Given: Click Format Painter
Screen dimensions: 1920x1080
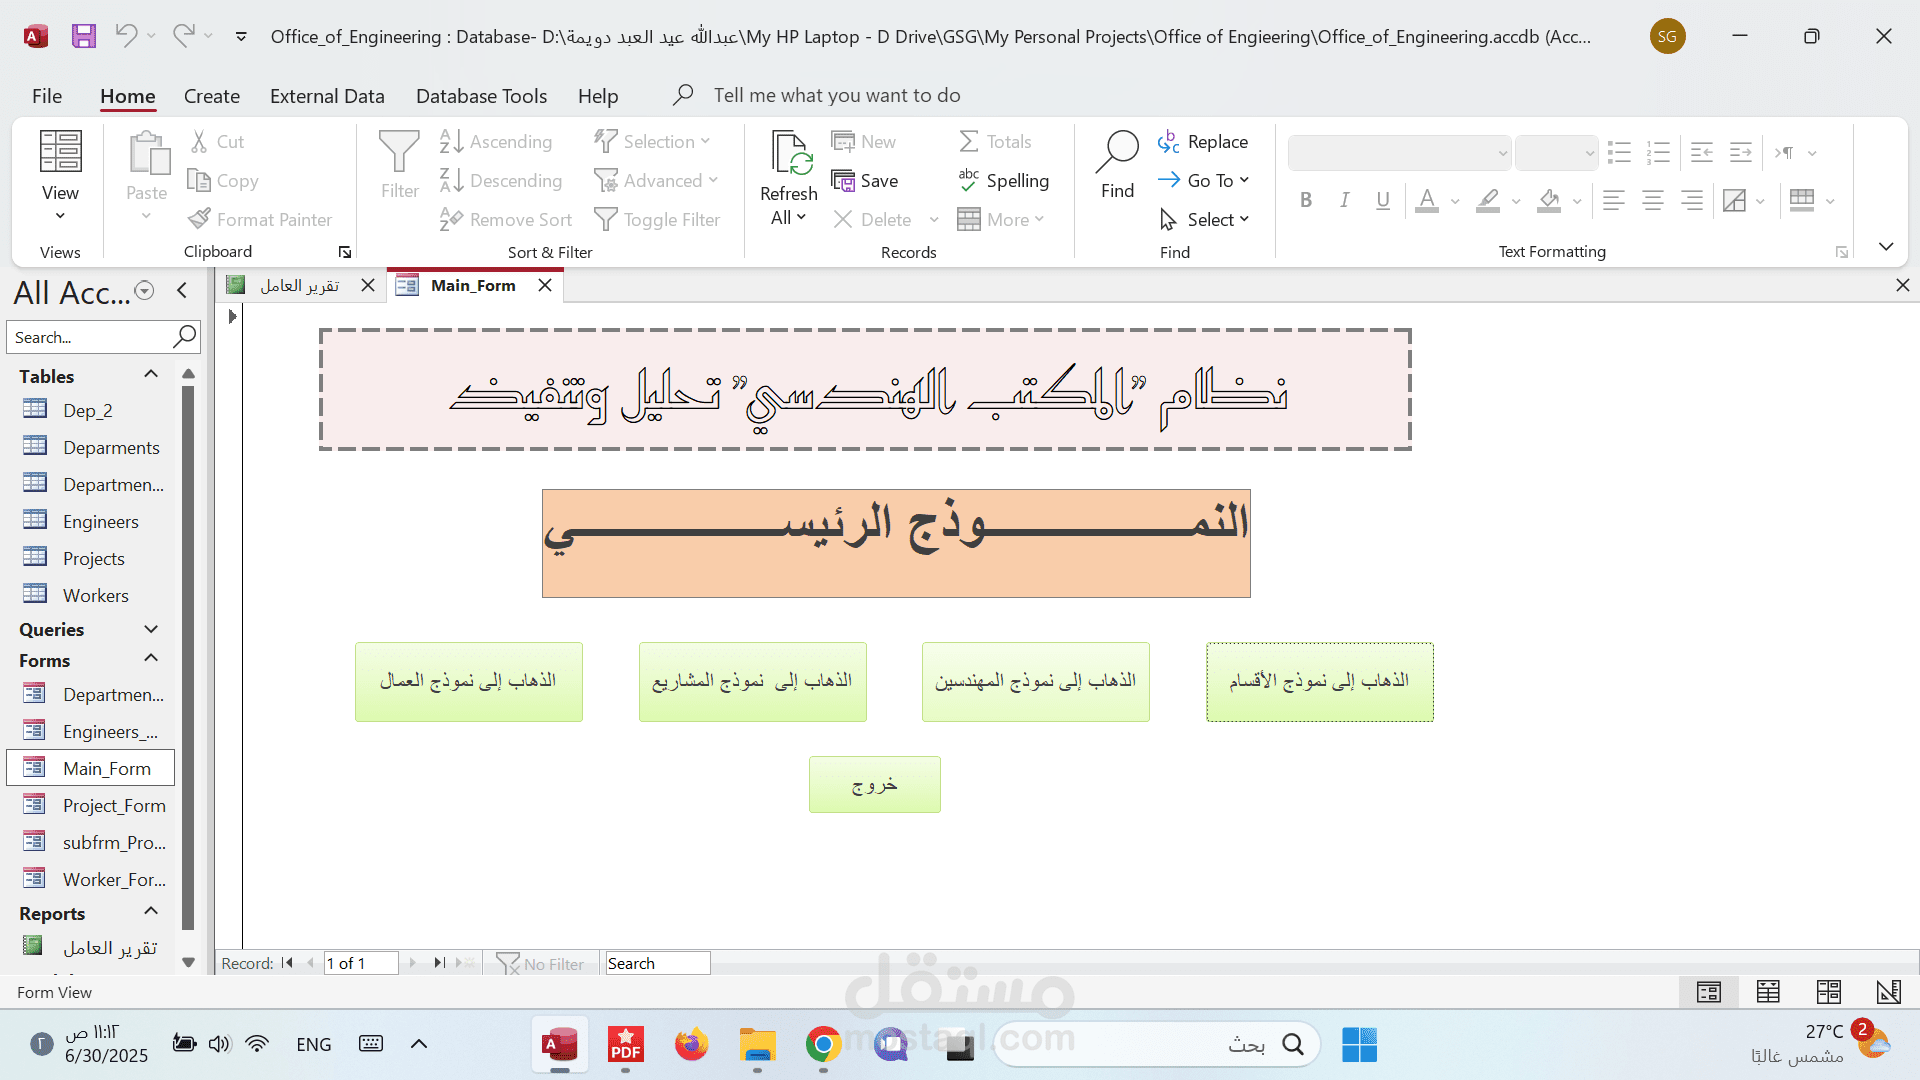Looking at the screenshot, I should pos(260,220).
